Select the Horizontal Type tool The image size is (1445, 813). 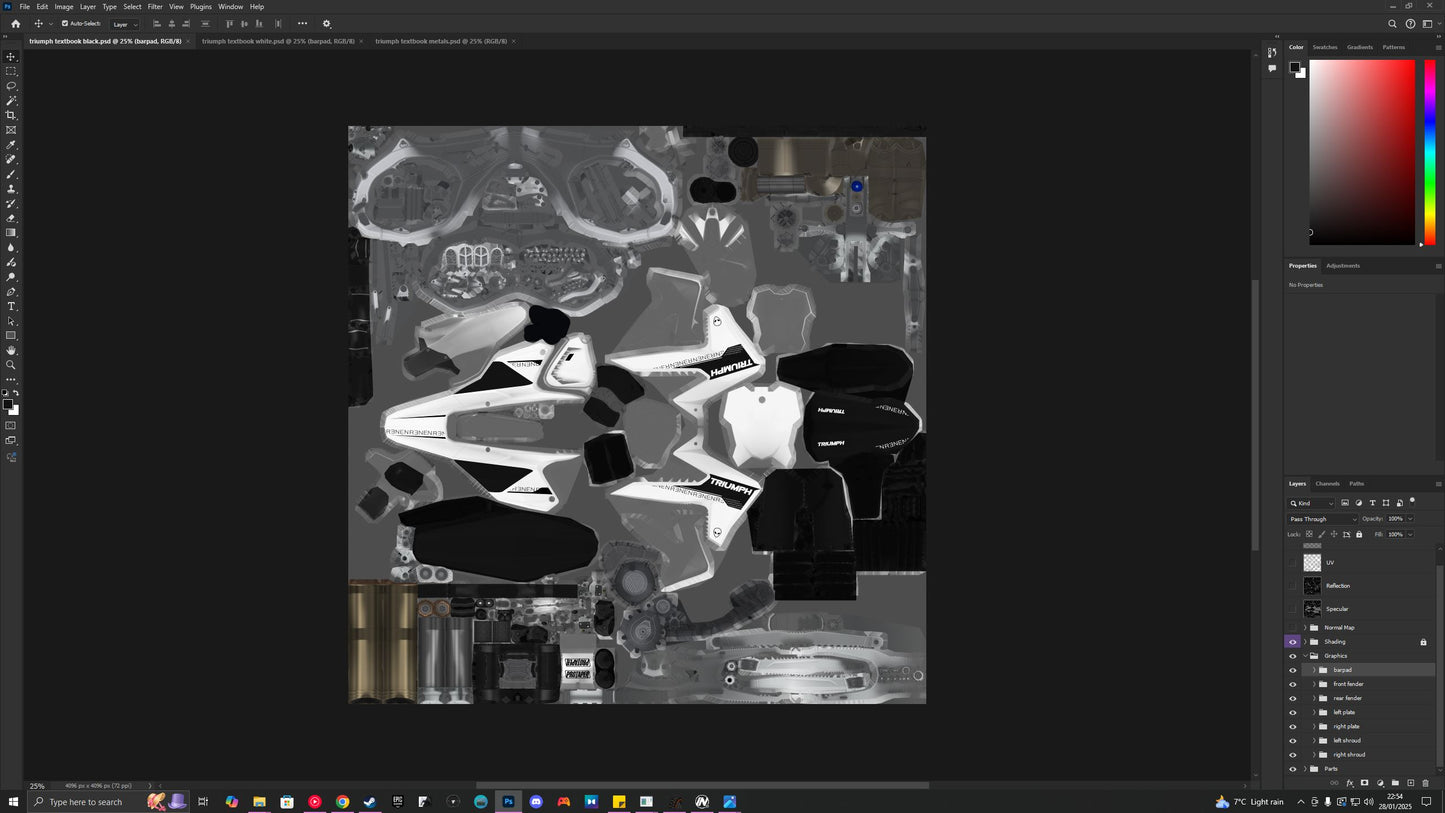11,306
